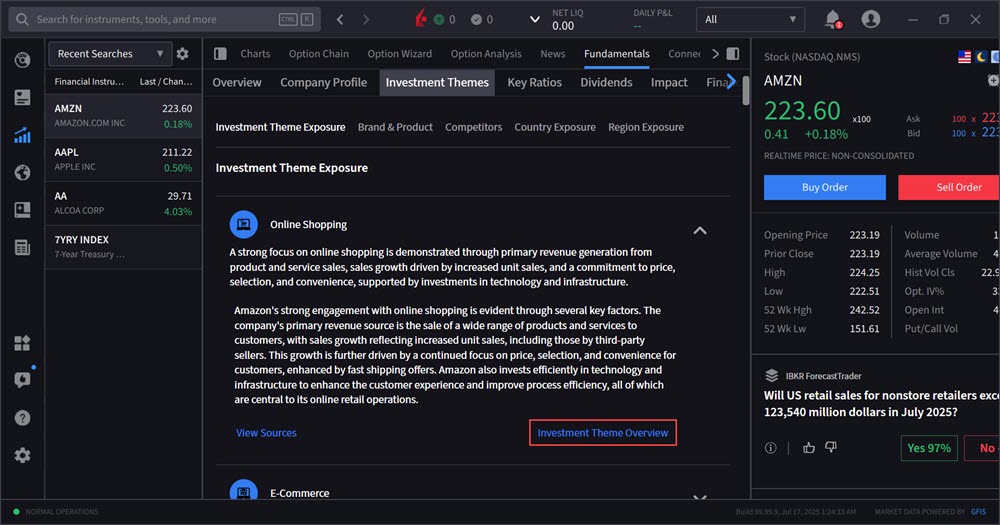
Task: Open the calculator icon in left sidebar
Action: coord(22,248)
